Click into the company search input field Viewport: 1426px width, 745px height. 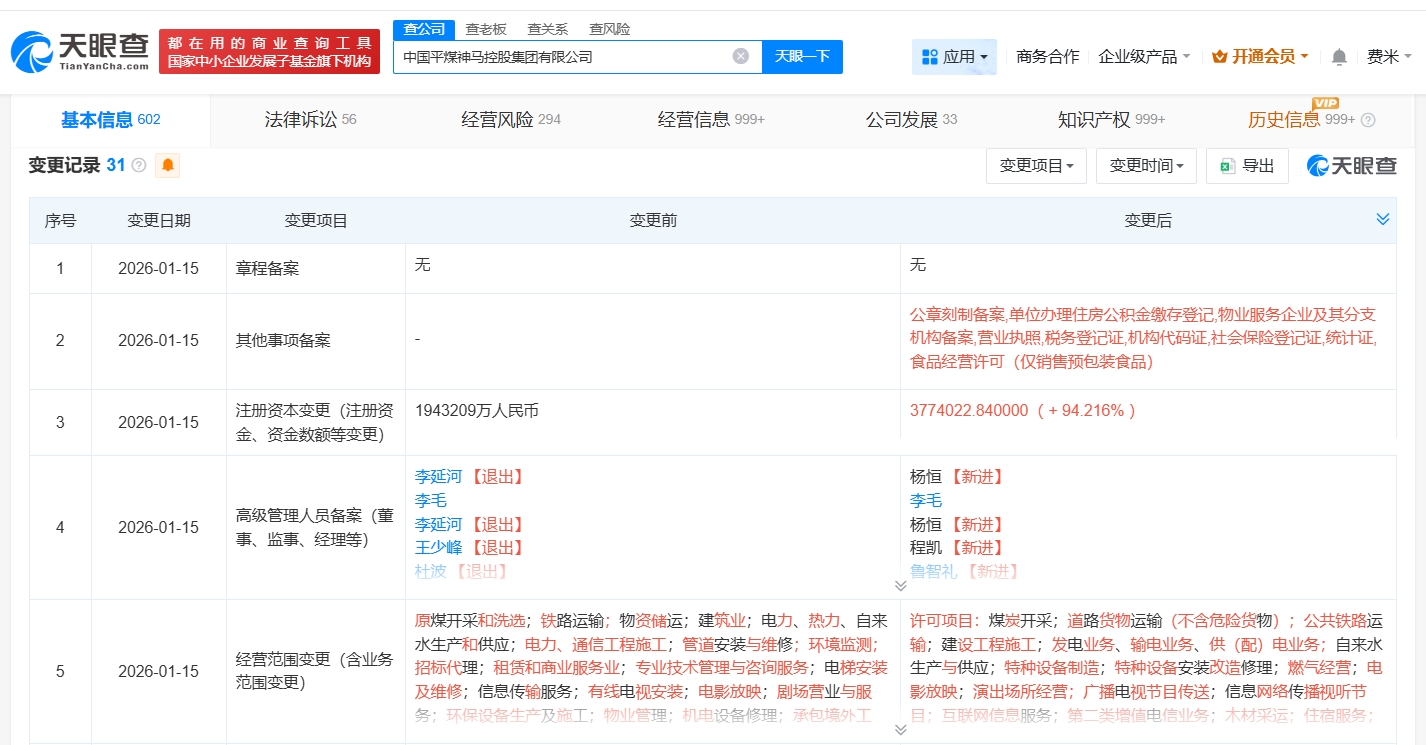(560, 57)
